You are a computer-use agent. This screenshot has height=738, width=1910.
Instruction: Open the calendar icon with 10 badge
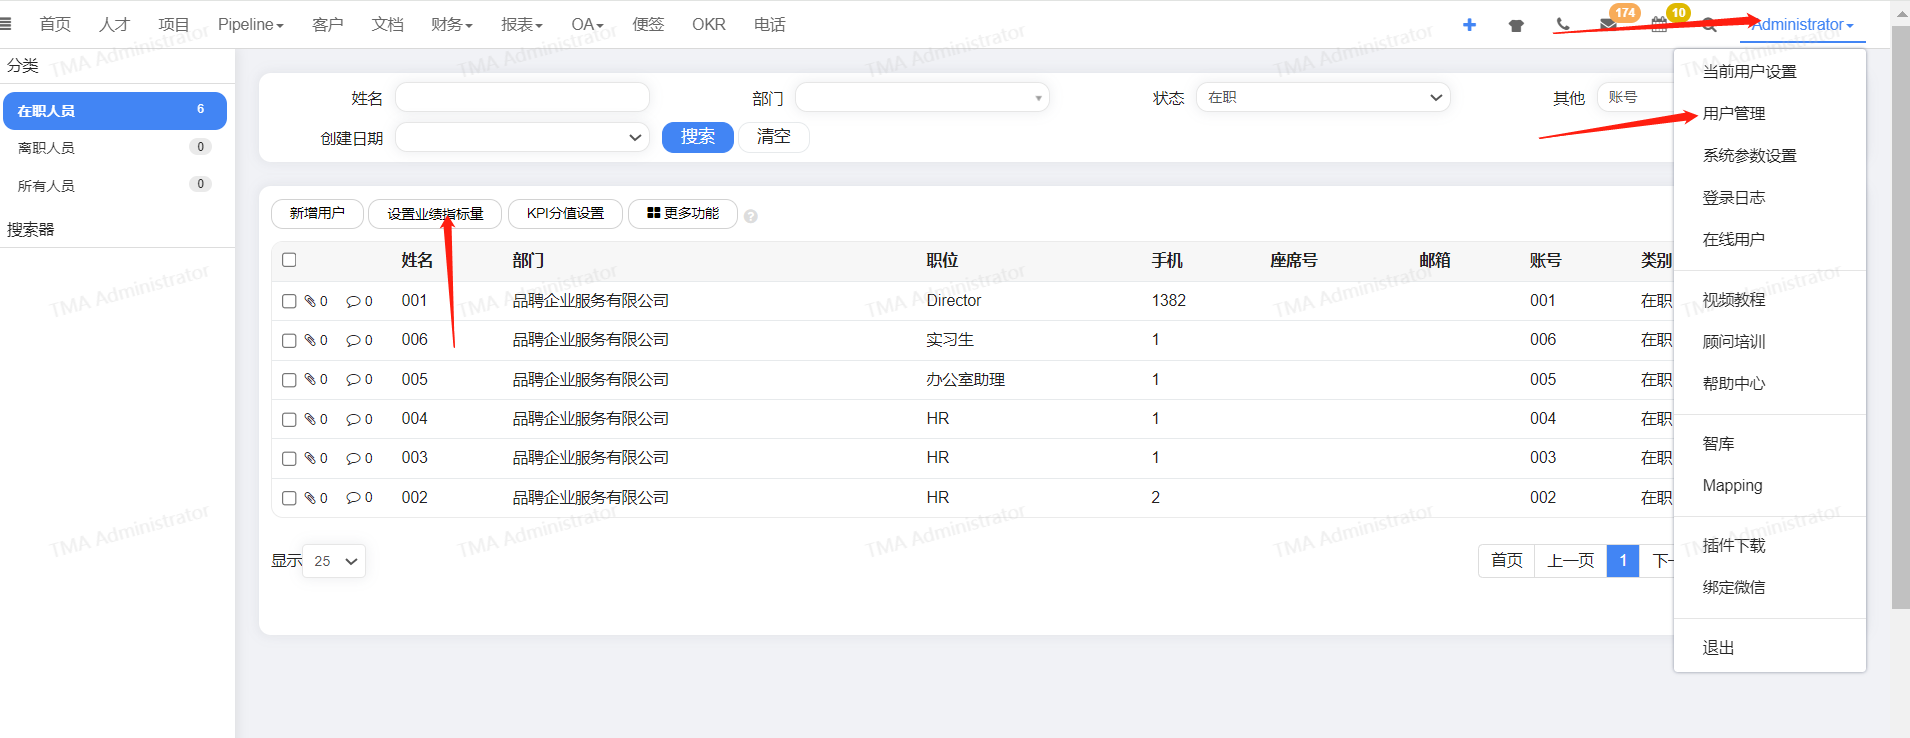1659,25
